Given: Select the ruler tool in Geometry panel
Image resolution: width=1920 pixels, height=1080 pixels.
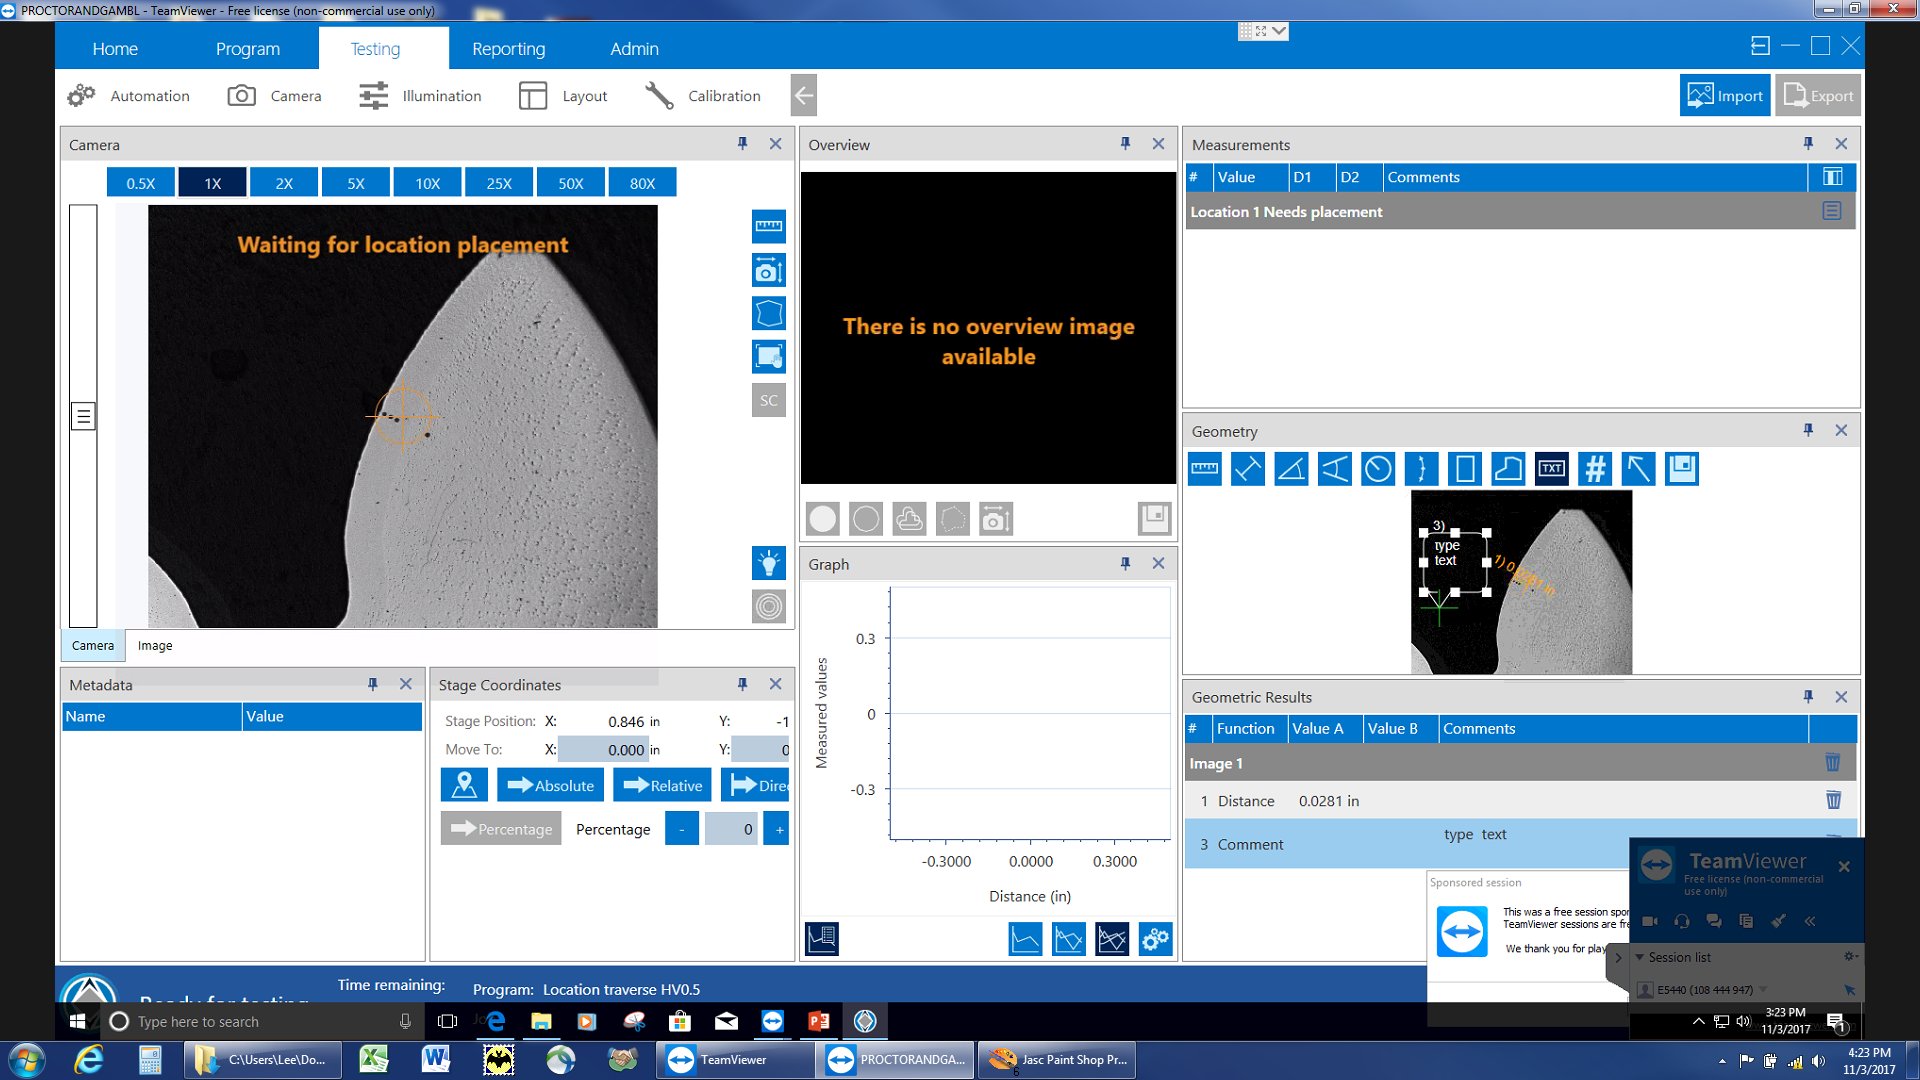Looking at the screenshot, I should point(1205,468).
